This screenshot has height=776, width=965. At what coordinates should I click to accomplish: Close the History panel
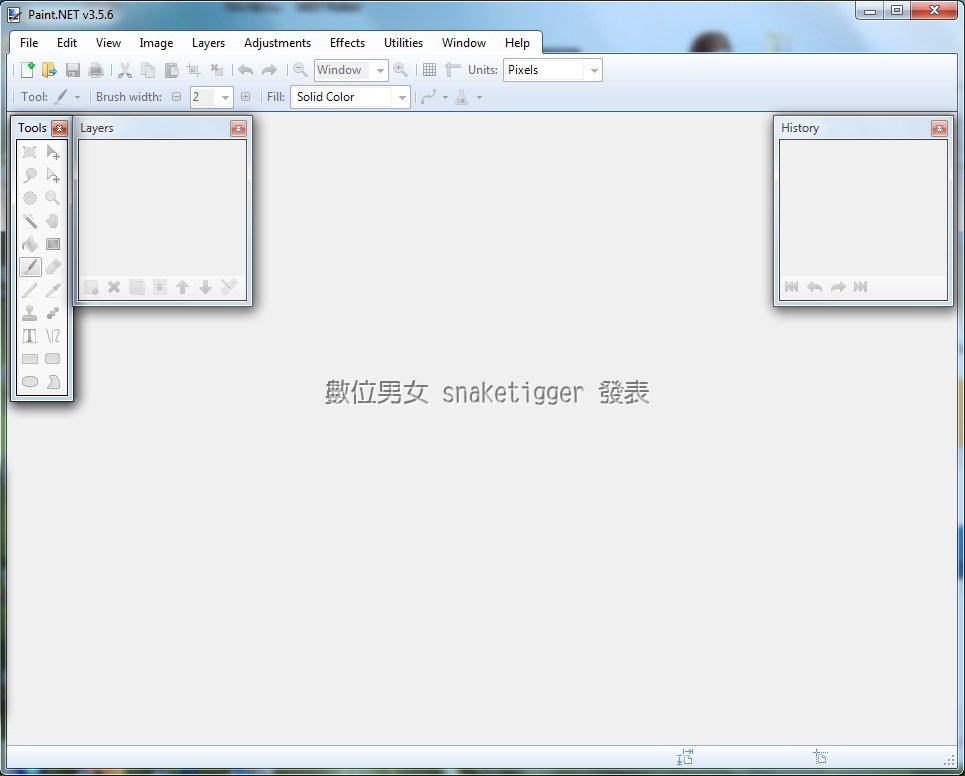939,128
